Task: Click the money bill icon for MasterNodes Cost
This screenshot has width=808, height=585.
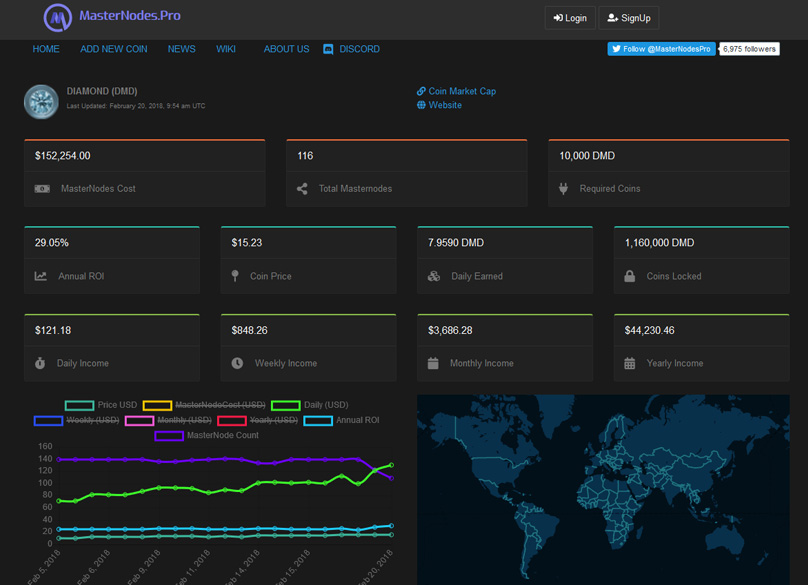Action: [x=42, y=189]
